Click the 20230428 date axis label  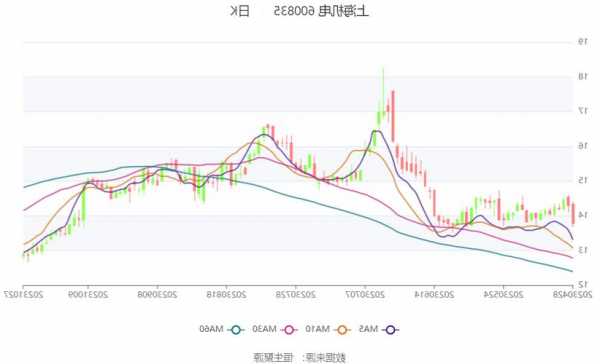point(572,294)
